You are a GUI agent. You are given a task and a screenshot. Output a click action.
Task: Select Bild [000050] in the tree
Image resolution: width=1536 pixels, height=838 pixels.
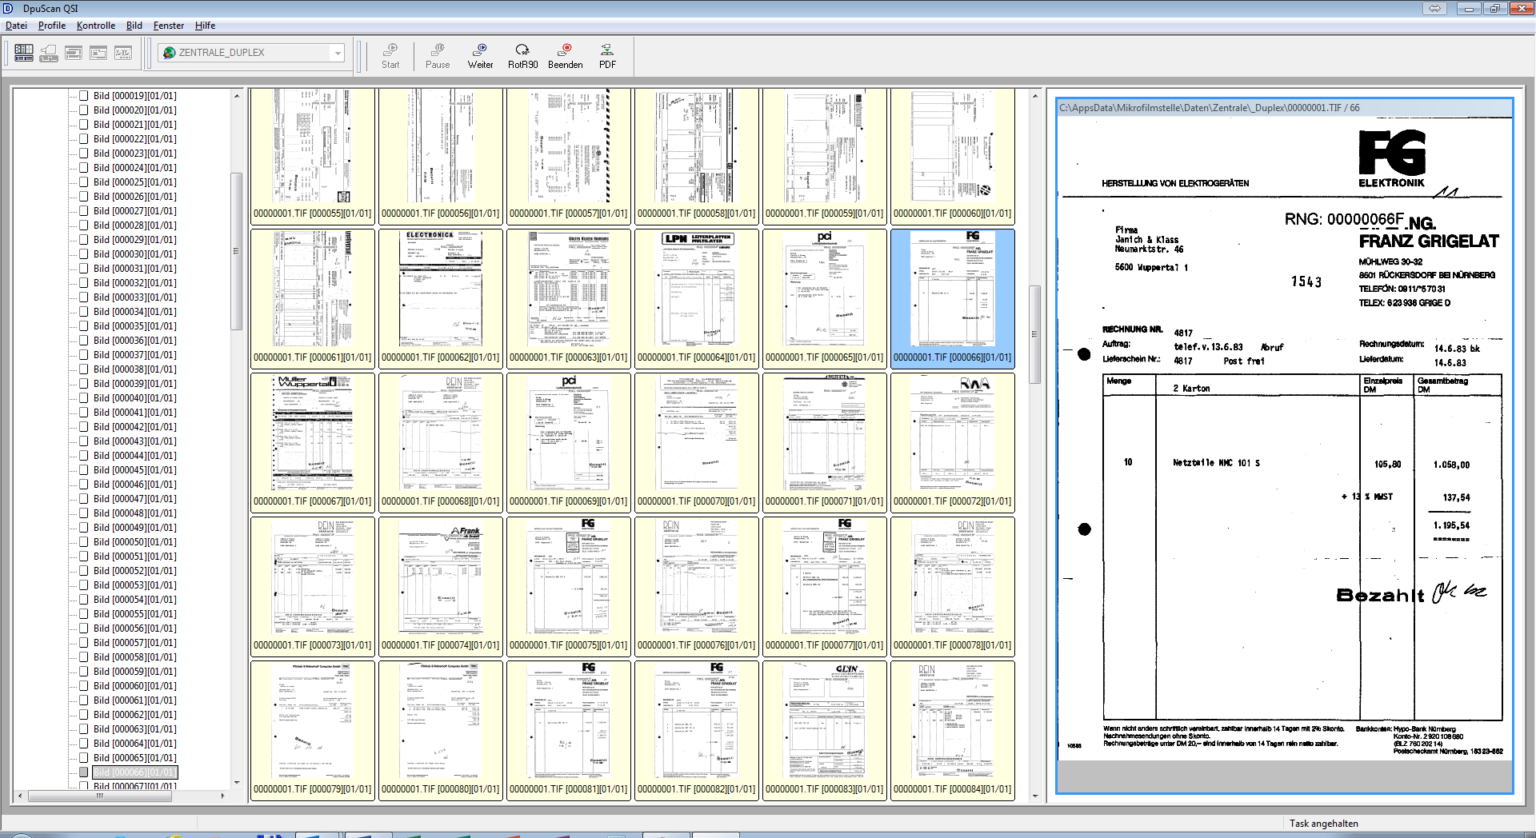coord(134,542)
